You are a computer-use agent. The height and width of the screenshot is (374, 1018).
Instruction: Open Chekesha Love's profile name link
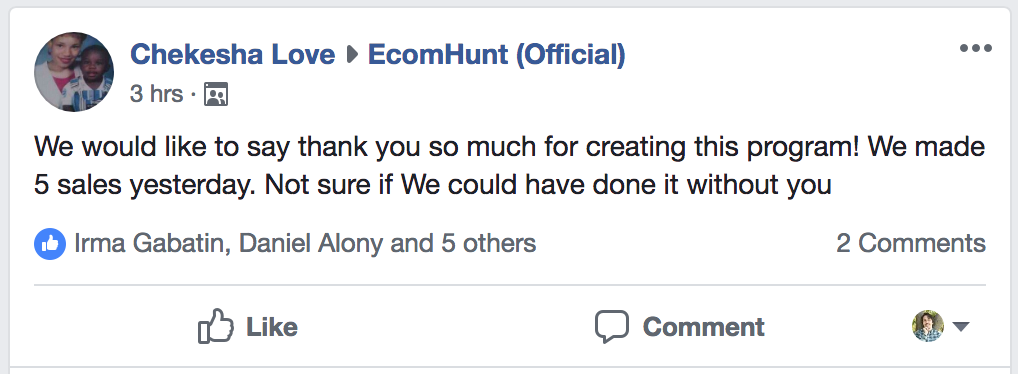click(233, 55)
